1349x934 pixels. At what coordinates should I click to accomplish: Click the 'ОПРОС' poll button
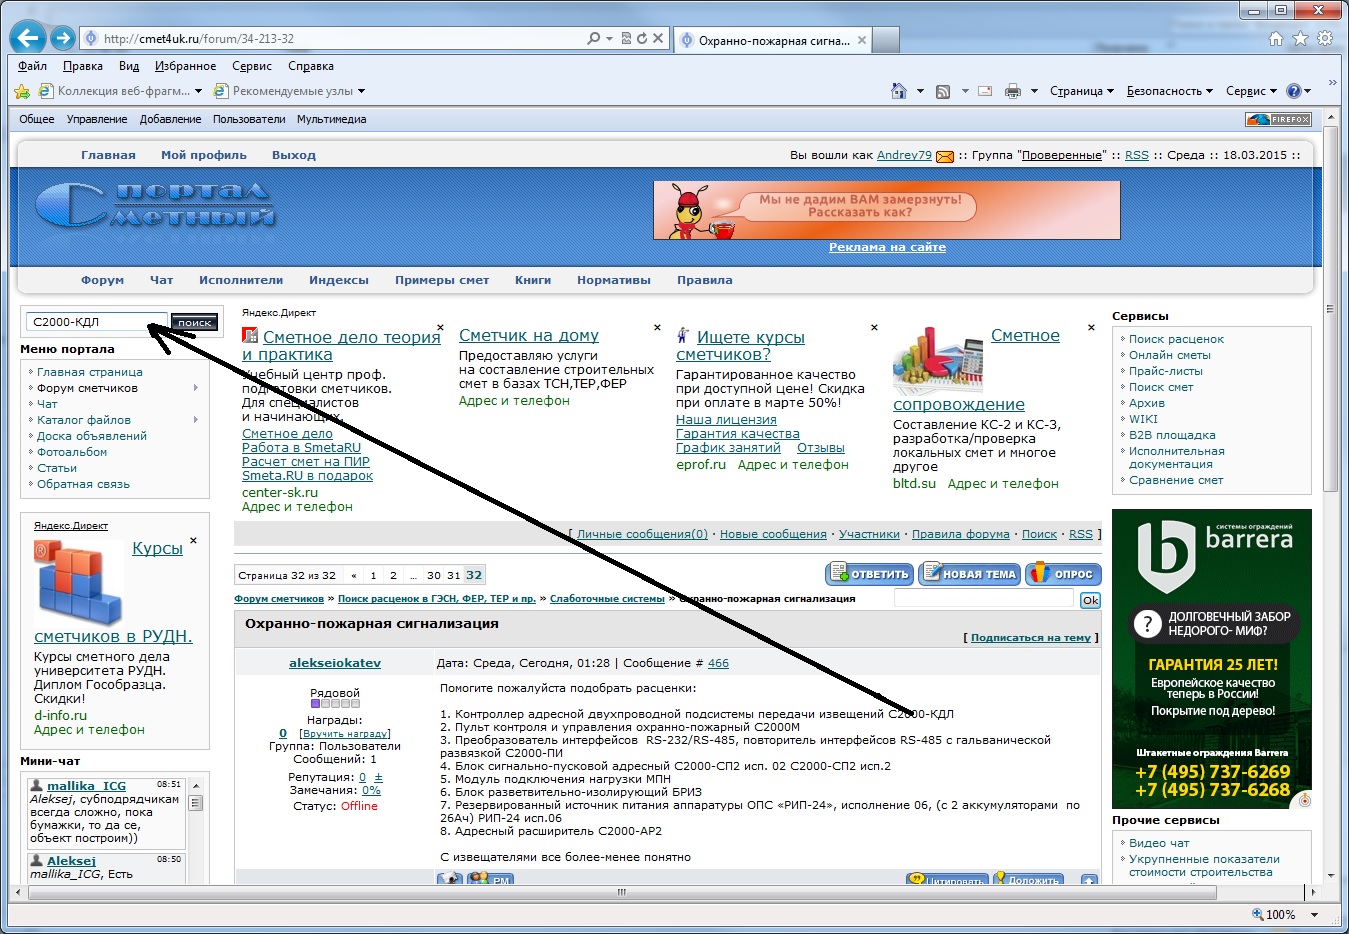[1063, 574]
